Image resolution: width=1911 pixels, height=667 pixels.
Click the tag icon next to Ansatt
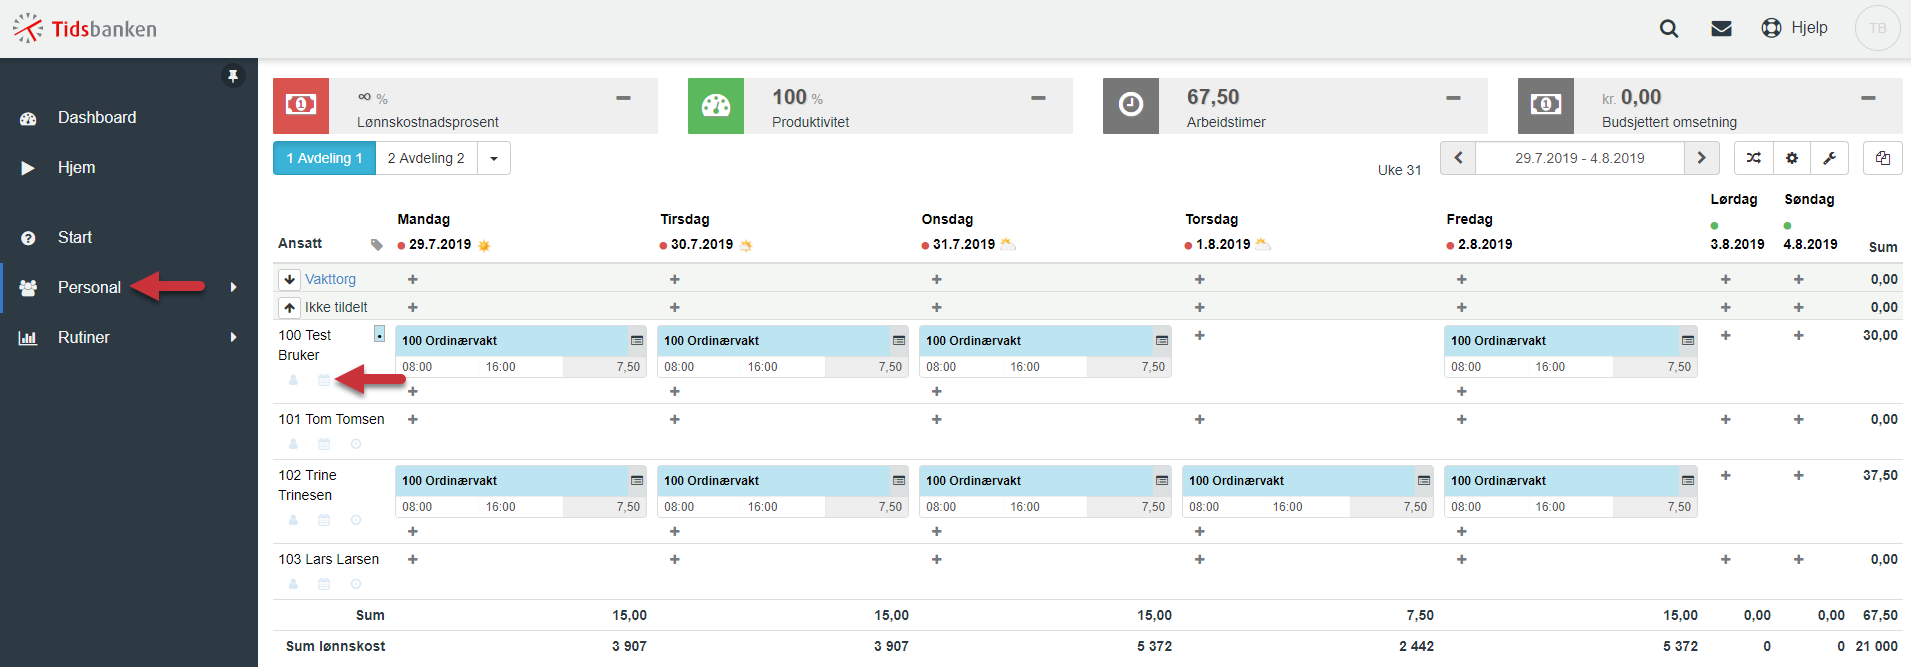click(377, 244)
